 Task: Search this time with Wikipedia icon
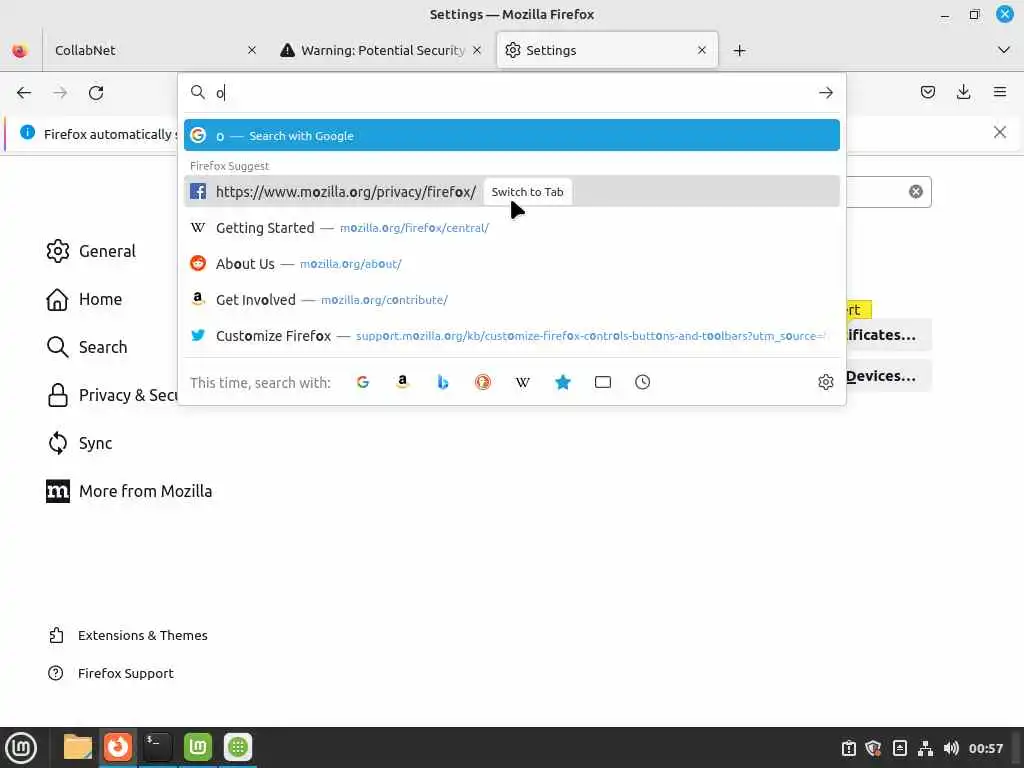point(522,382)
